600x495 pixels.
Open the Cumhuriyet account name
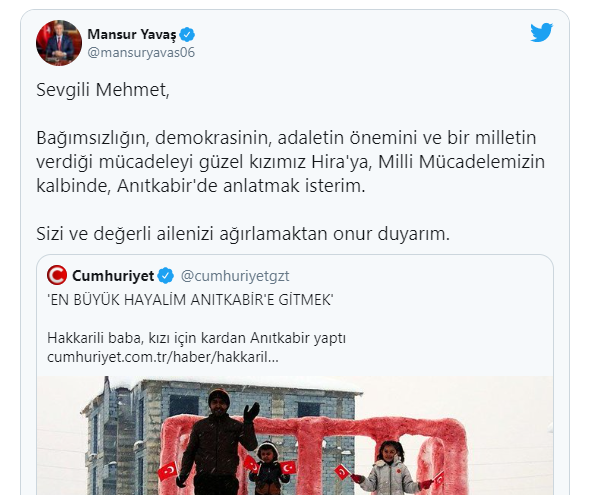[x=113, y=275]
